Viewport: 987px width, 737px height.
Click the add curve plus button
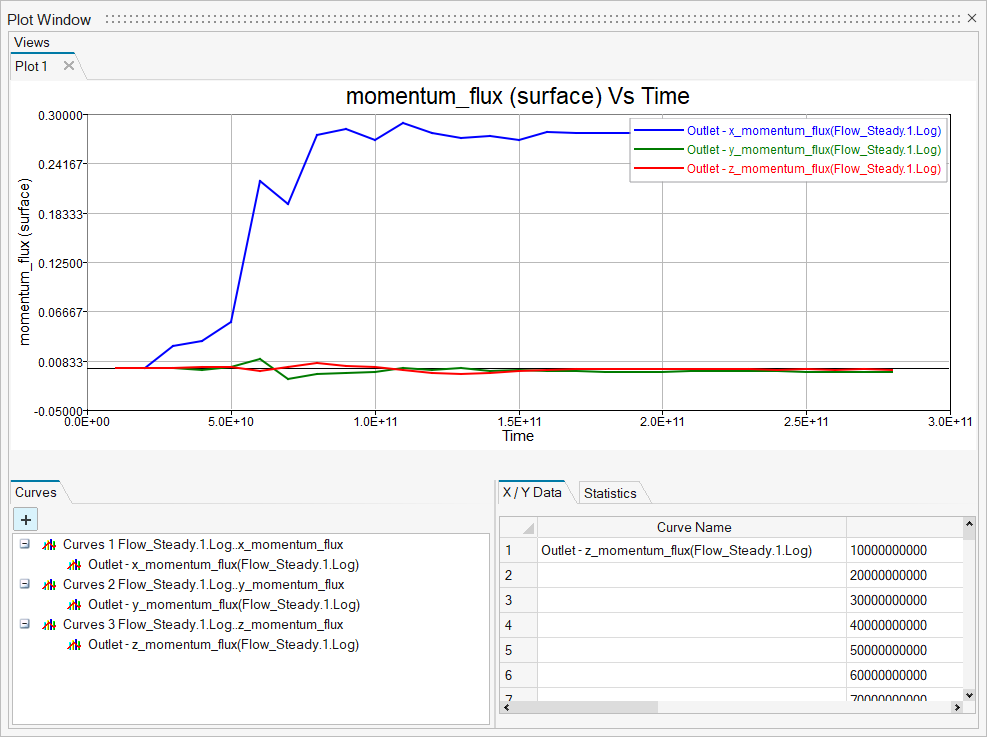point(25,519)
